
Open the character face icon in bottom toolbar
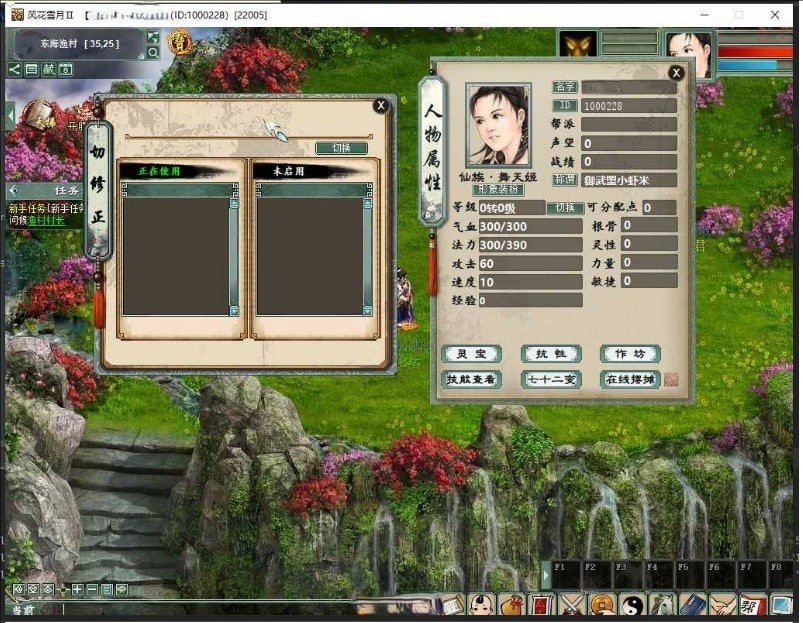(x=483, y=606)
